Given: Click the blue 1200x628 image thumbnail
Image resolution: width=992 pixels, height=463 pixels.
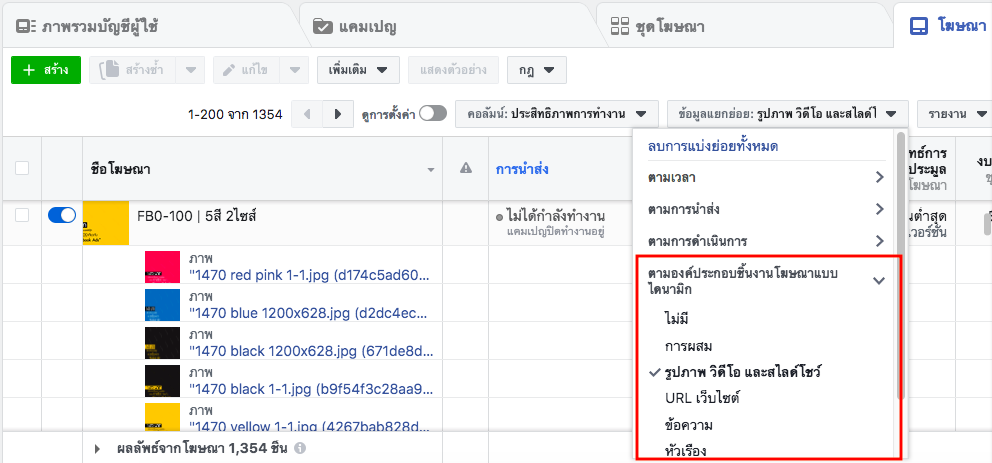Looking at the screenshot, I should pos(163,305).
